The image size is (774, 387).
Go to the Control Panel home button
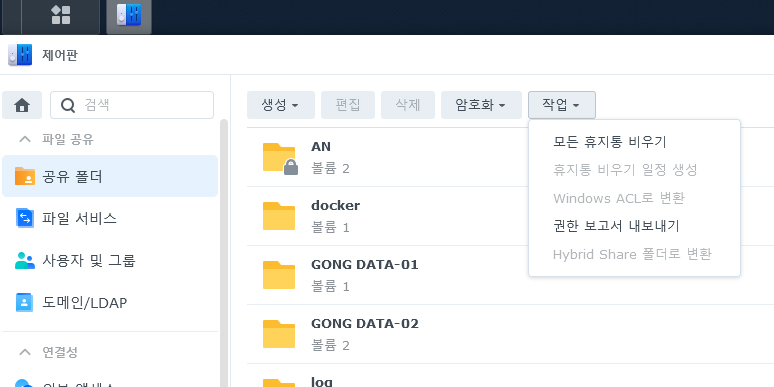22,105
